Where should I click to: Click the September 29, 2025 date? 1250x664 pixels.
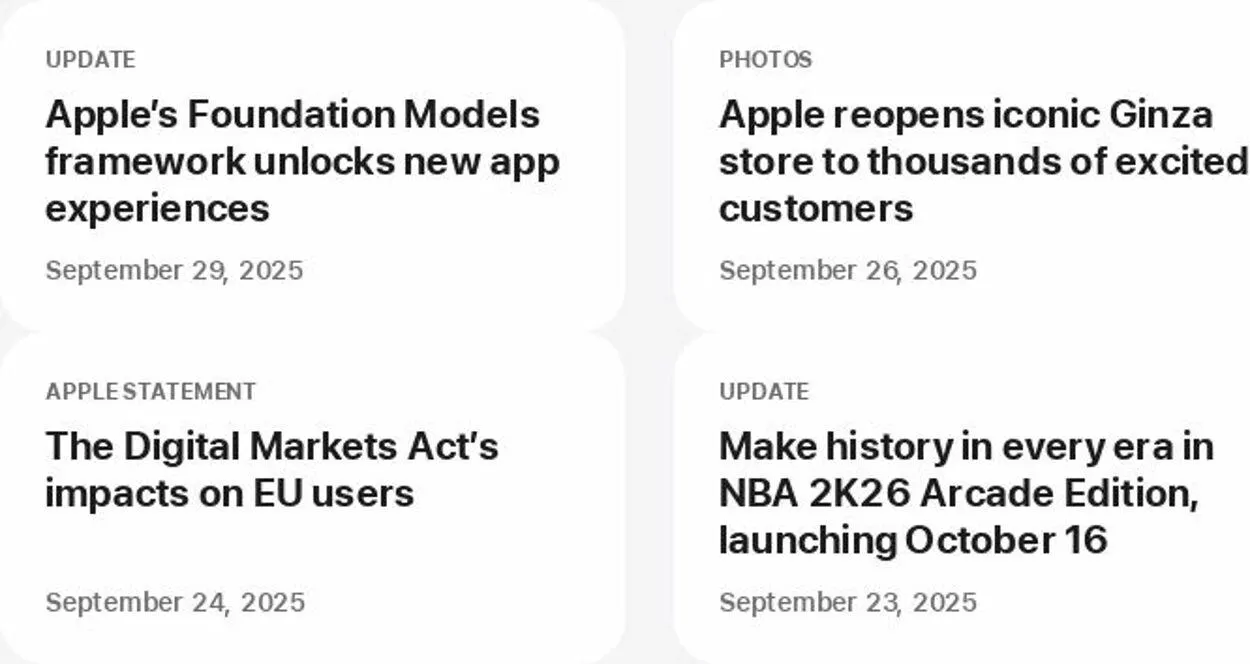tap(174, 271)
